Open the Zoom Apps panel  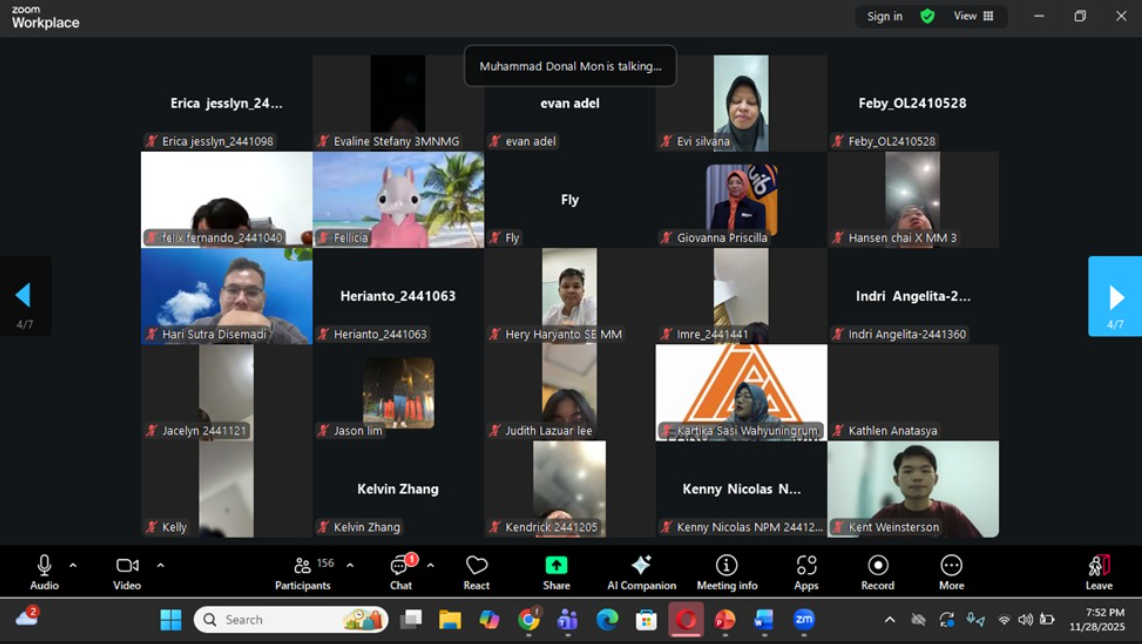(806, 571)
